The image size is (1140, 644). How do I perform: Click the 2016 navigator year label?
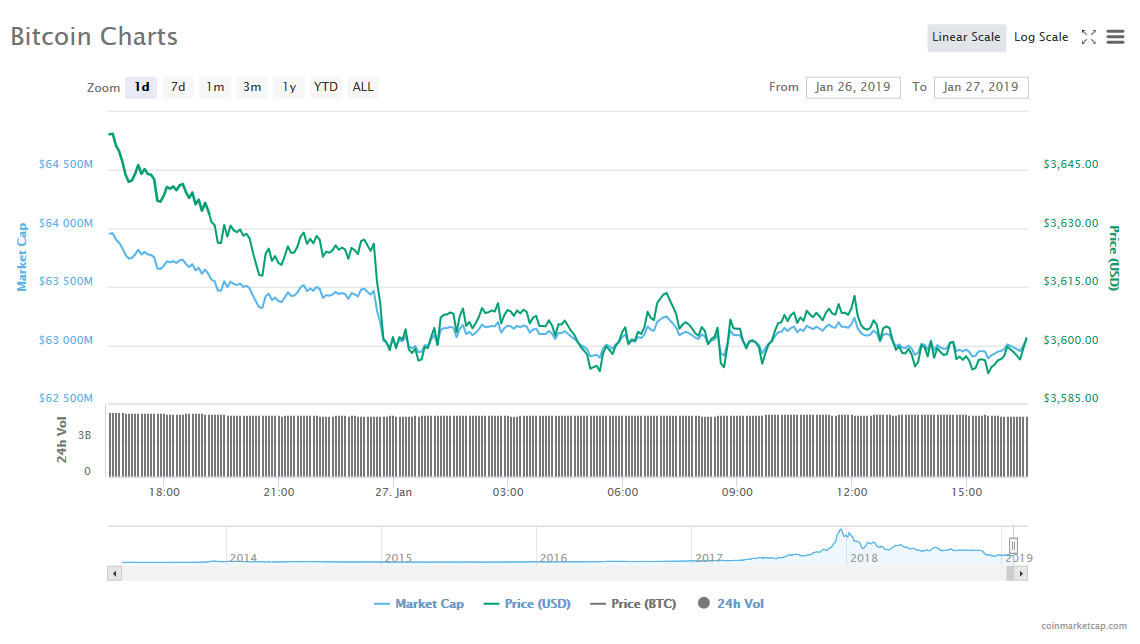click(x=553, y=558)
